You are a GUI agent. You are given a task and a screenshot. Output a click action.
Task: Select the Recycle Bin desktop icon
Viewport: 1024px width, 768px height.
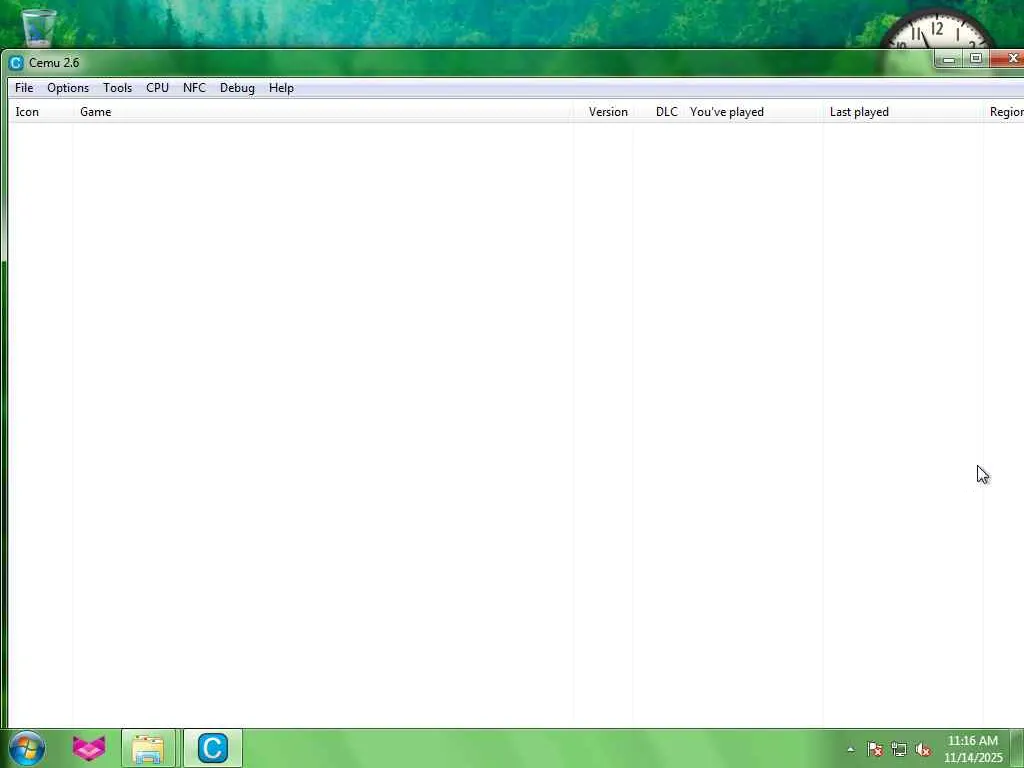pos(39,27)
